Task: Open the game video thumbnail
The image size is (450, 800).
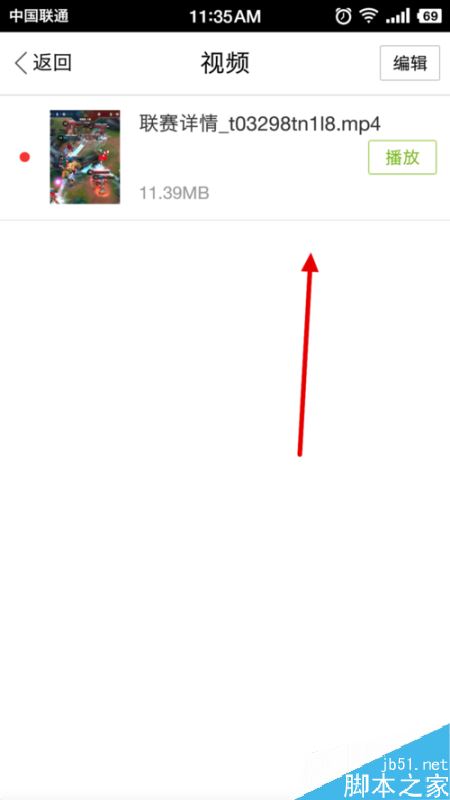Action: click(85, 157)
